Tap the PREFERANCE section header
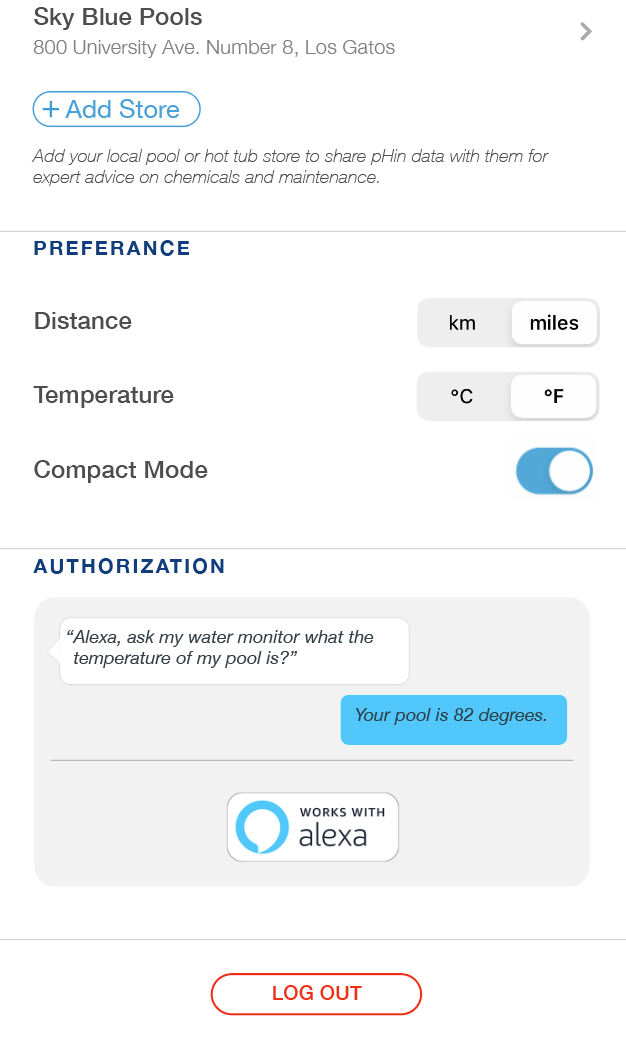 point(112,249)
